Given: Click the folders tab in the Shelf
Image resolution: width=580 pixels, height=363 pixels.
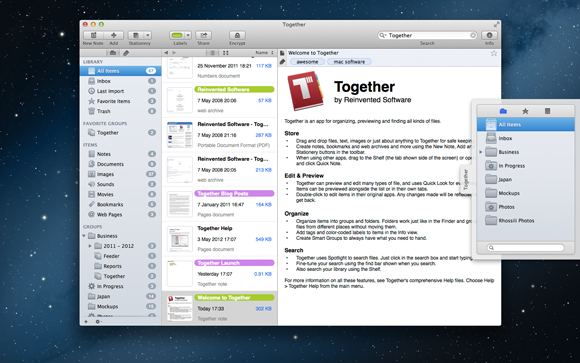Looking at the screenshot, I should [x=503, y=111].
